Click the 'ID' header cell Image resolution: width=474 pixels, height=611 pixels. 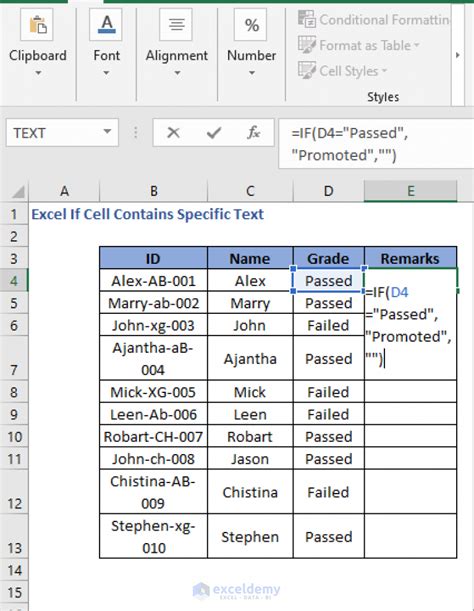point(153,258)
